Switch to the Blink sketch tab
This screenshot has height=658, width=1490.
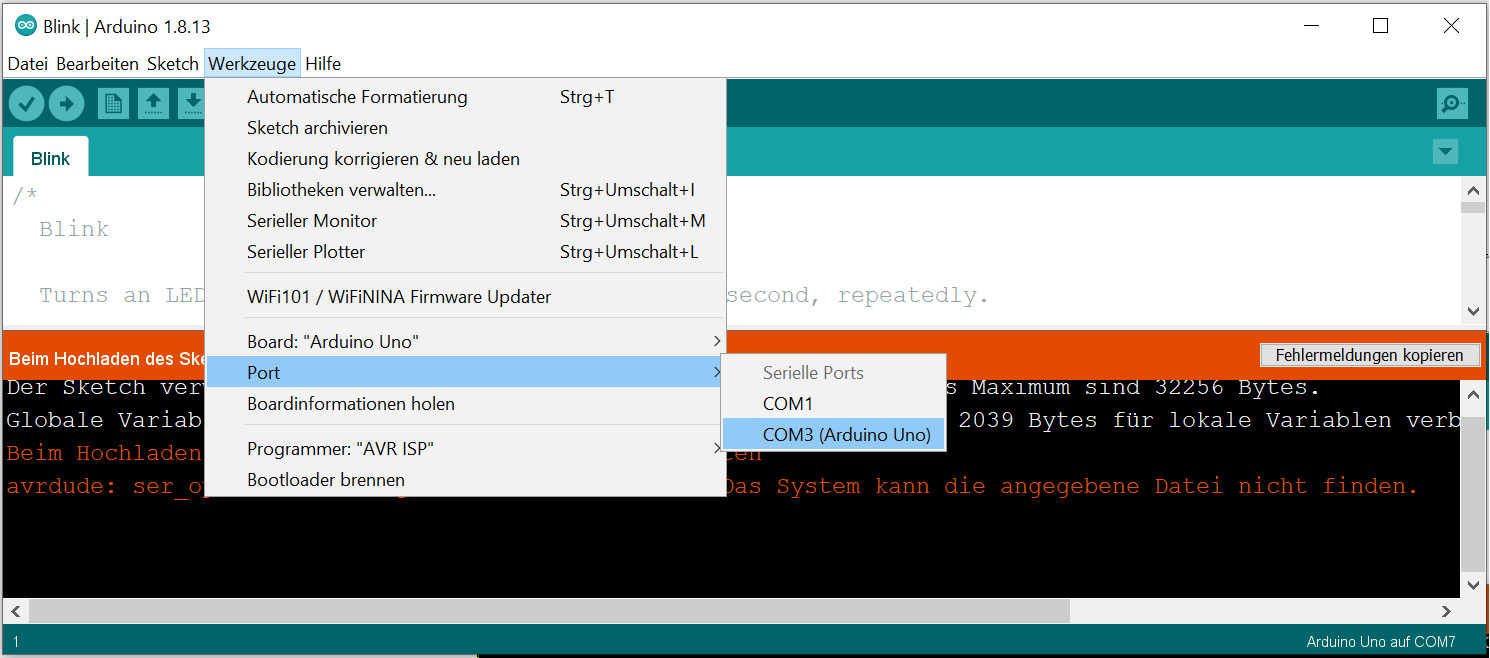50,159
